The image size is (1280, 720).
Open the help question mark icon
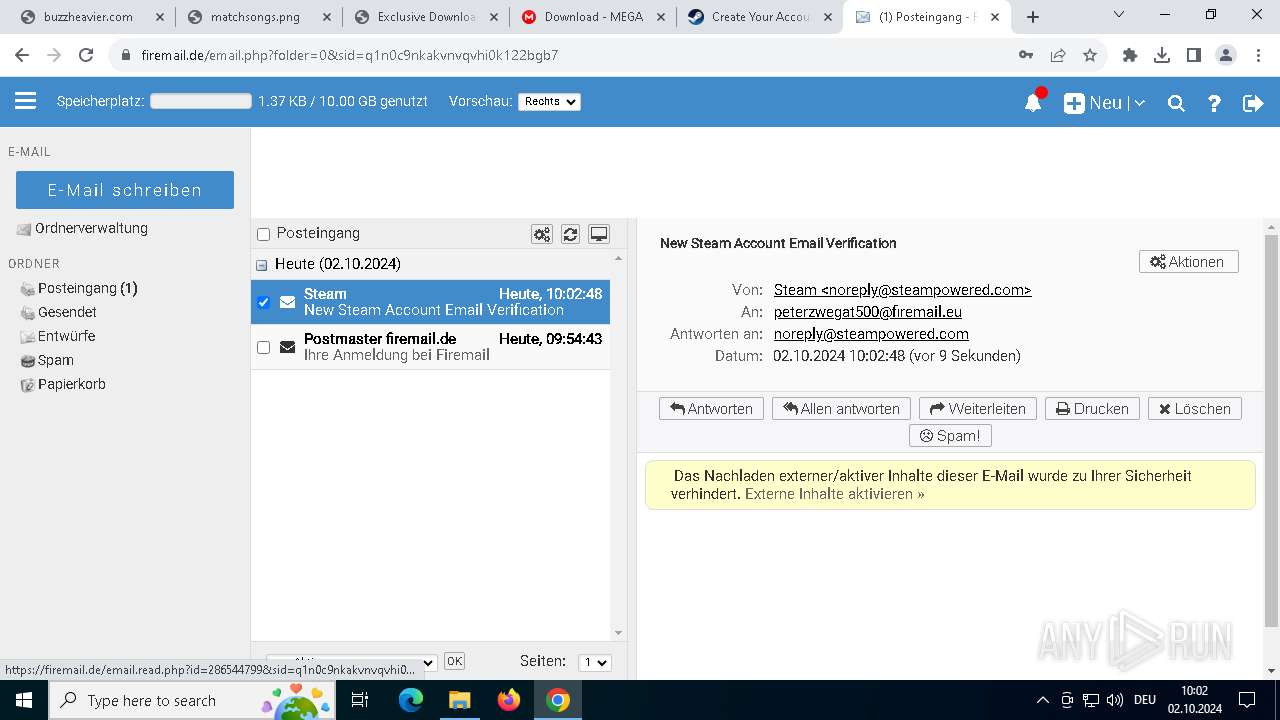pos(1214,103)
